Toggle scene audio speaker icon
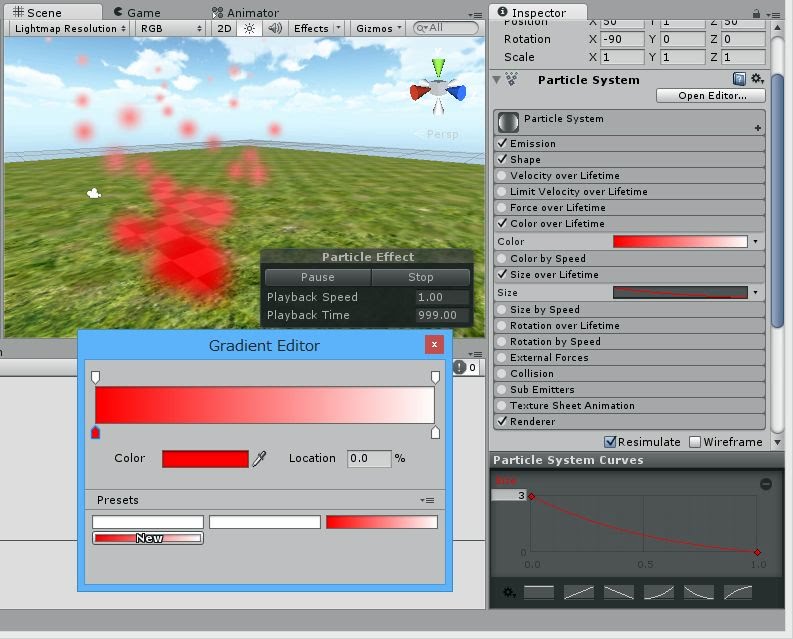Screen dimensions: 793x639 275,28
